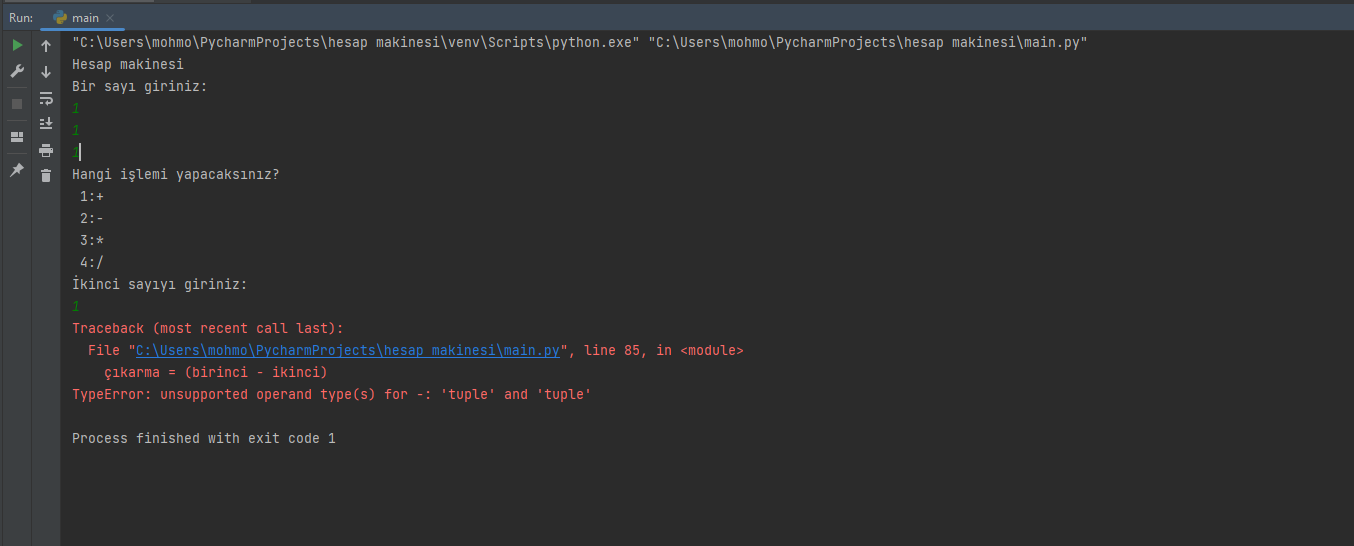The image size is (1354, 546).
Task: Click the TypeError message line
Action: 332,395
